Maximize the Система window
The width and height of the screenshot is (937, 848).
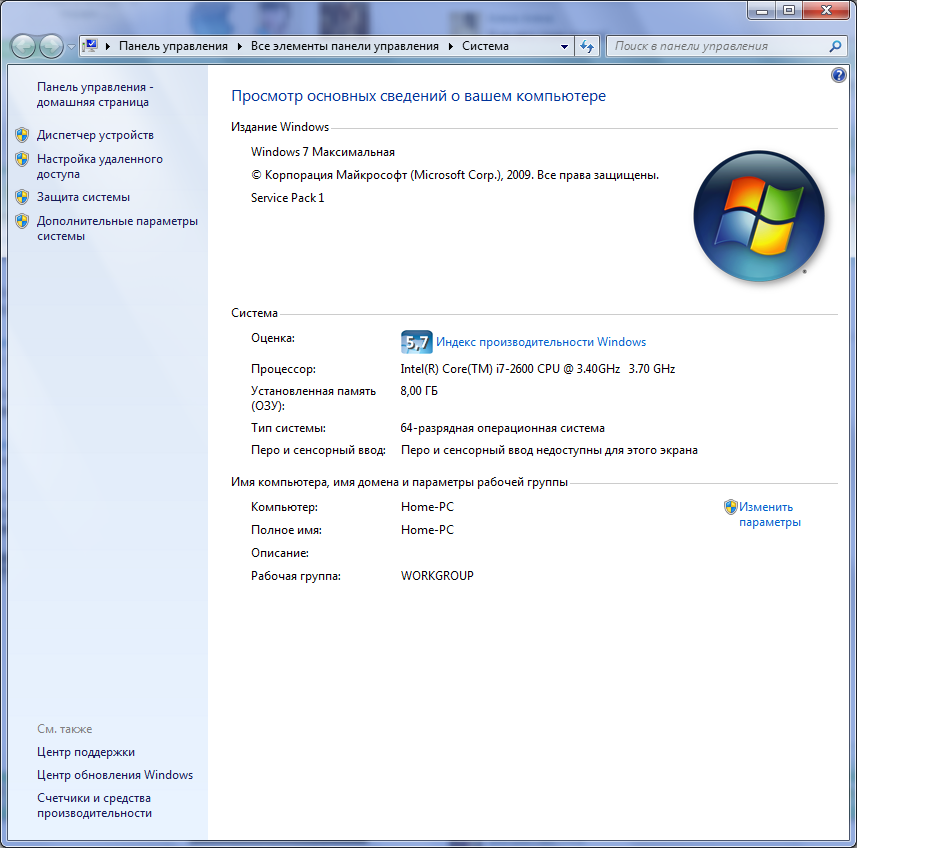click(789, 11)
